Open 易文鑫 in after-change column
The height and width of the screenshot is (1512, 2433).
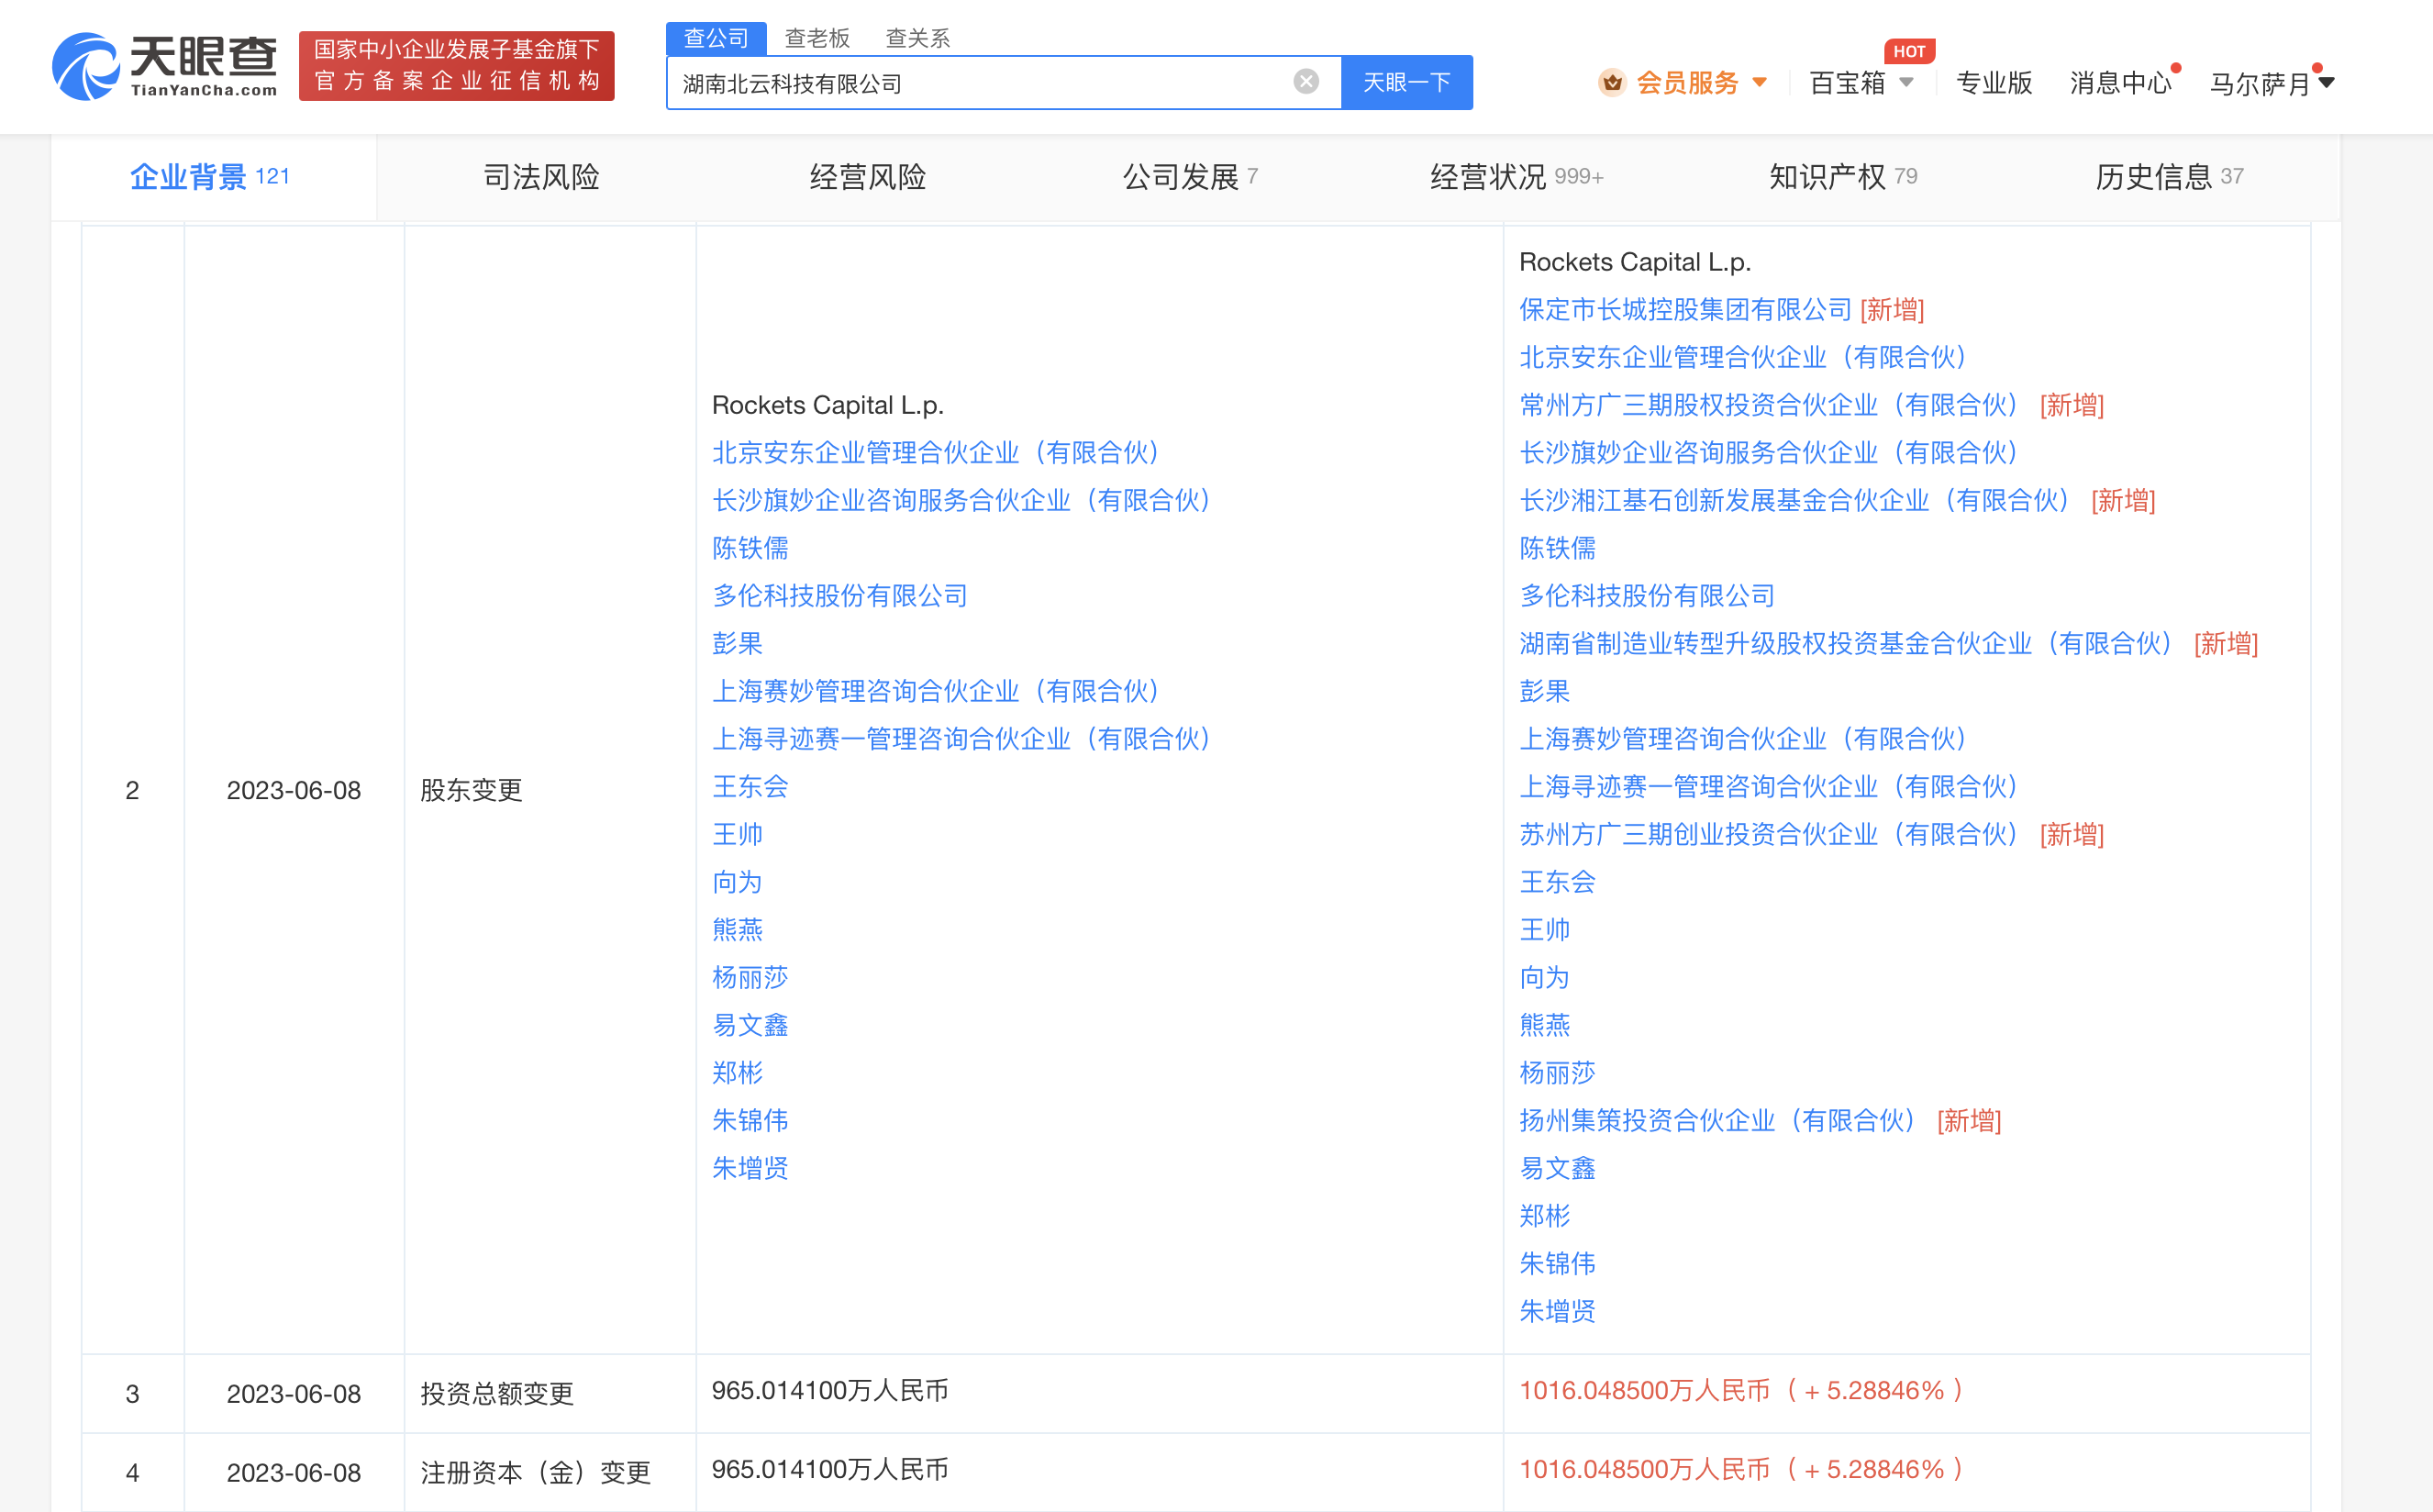[x=1557, y=1168]
